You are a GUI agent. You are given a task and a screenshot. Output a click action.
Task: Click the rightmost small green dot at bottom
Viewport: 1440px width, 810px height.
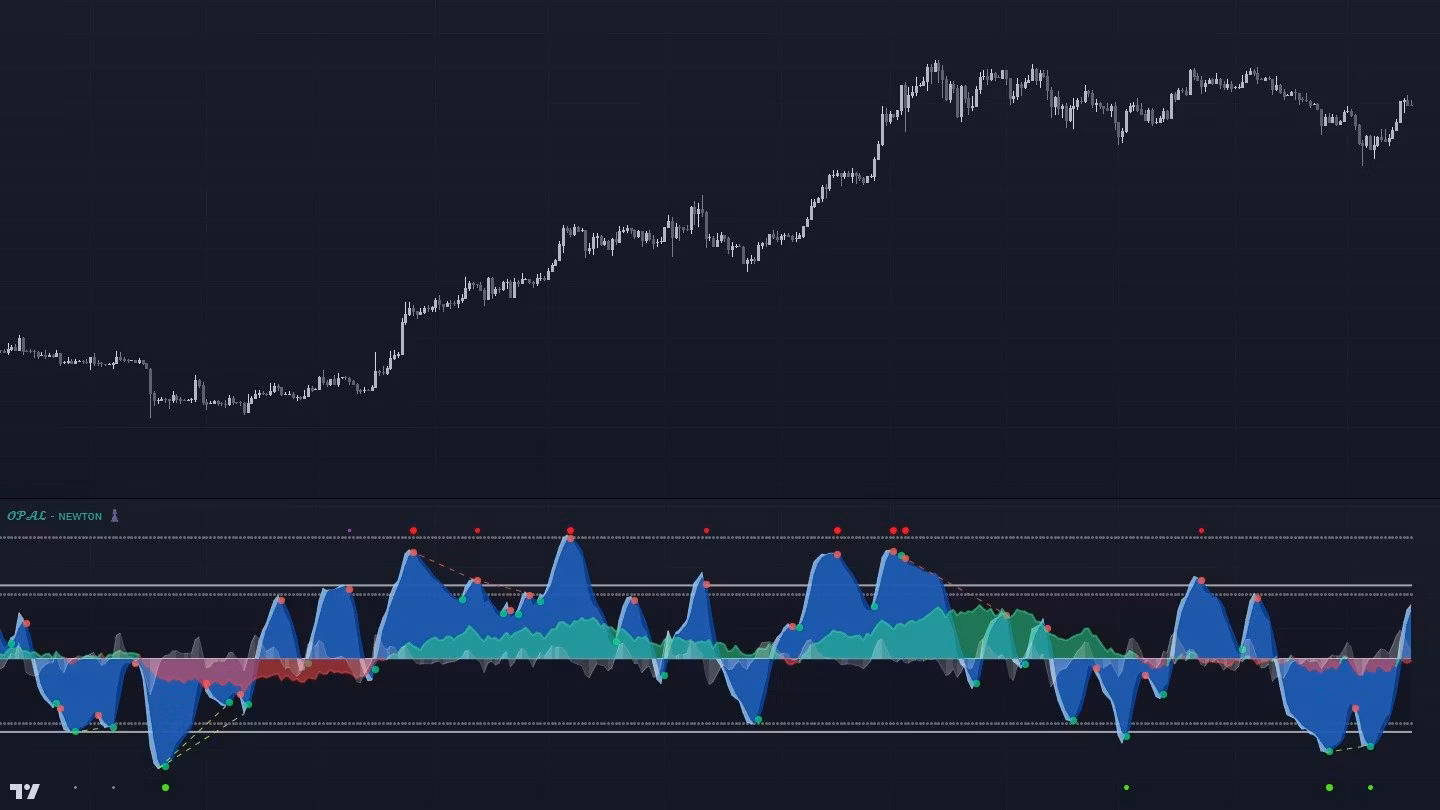coord(1370,788)
